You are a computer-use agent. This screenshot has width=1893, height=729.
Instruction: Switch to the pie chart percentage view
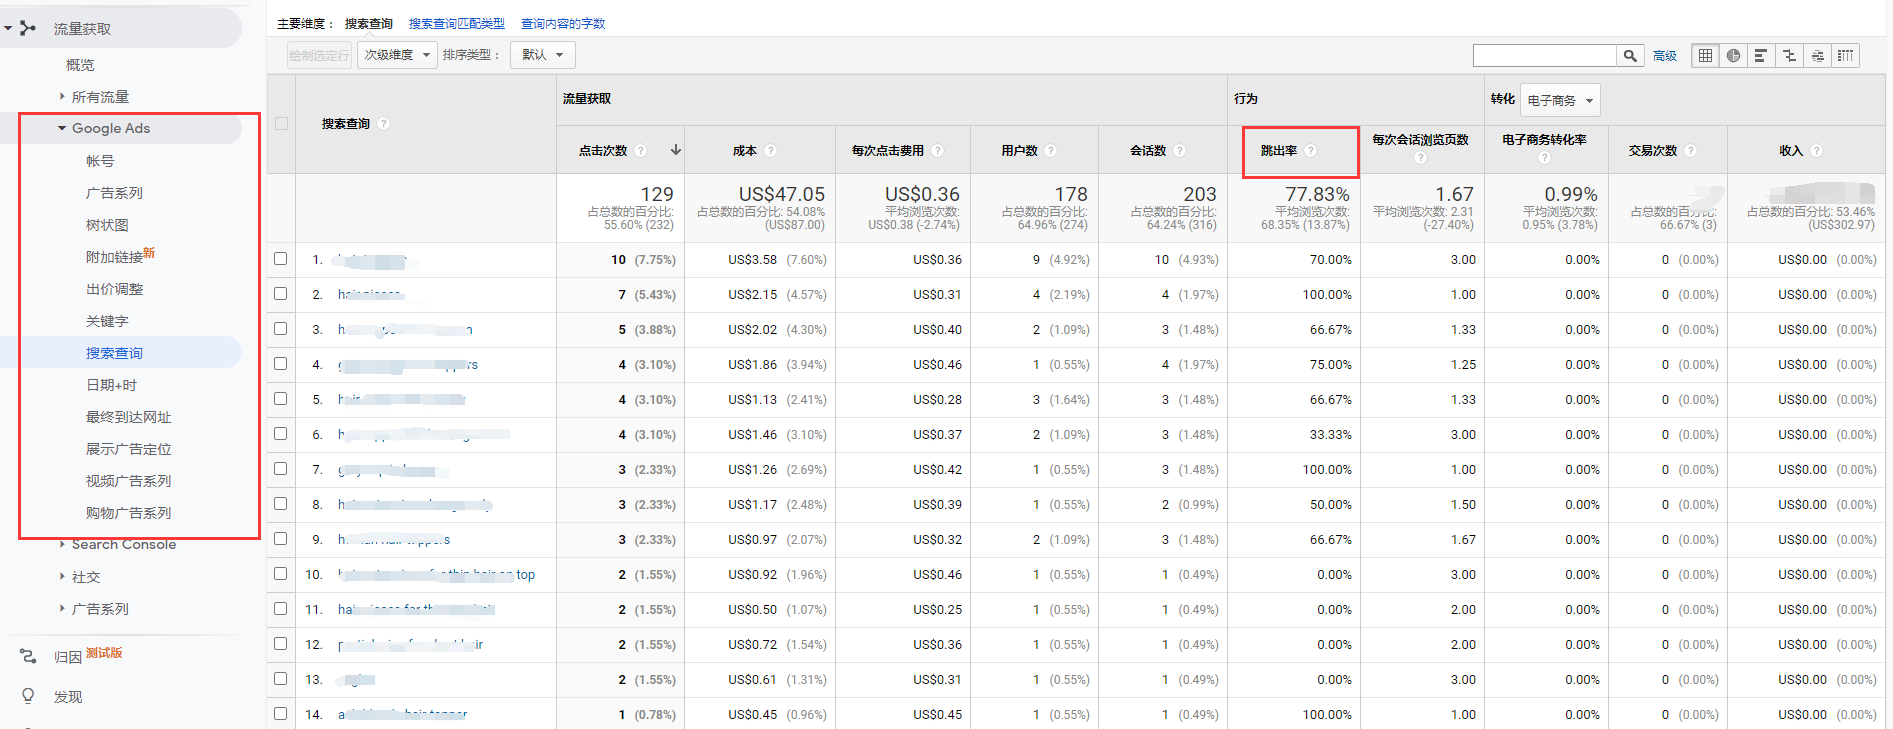click(x=1733, y=56)
